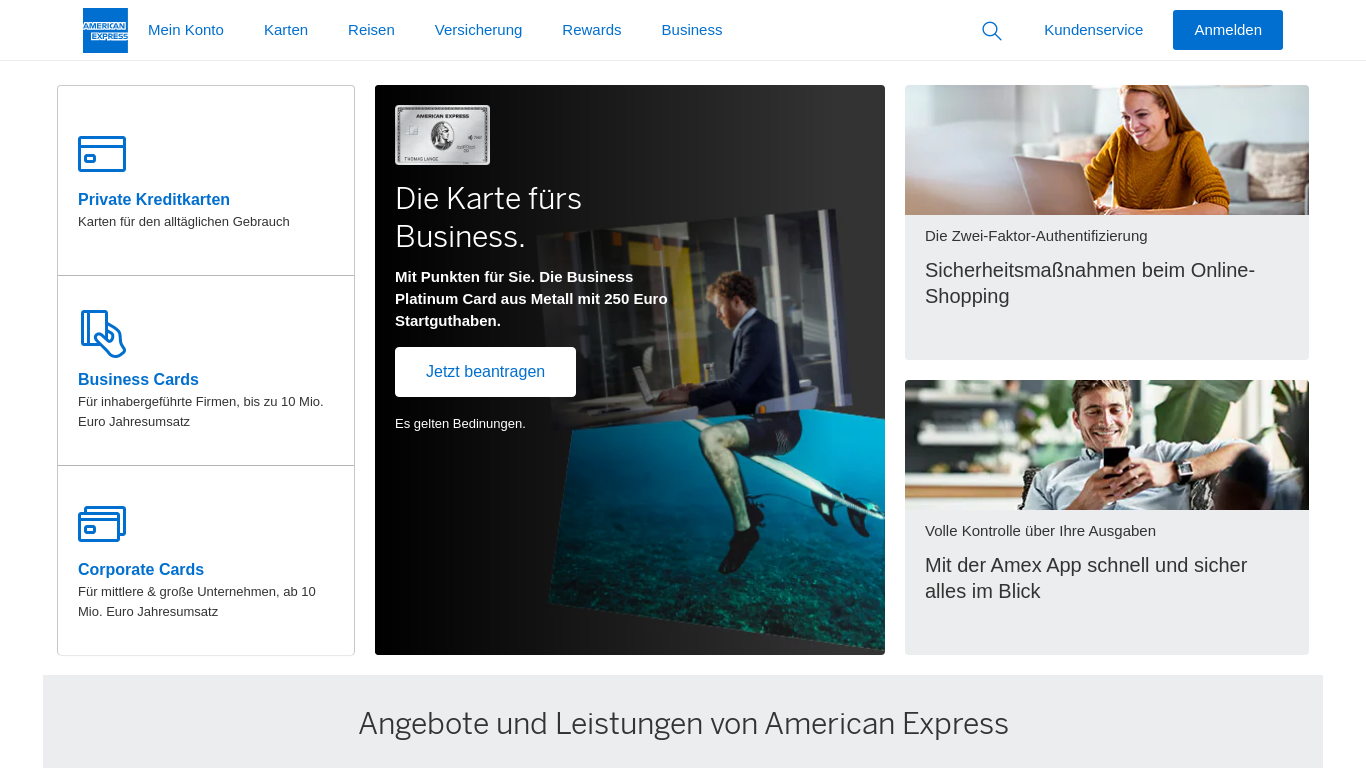Expand the Versicherung navigation menu

pos(478,30)
